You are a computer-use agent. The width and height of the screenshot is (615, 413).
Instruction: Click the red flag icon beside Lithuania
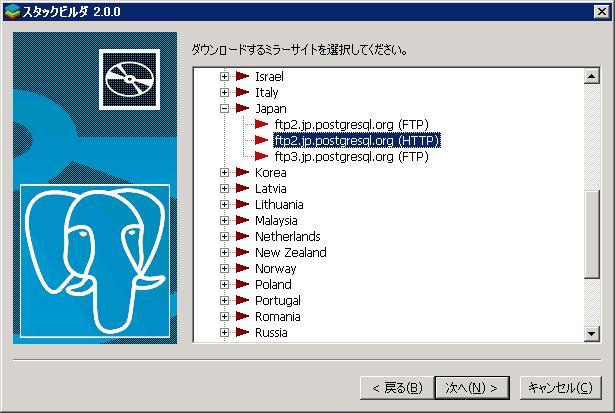pyautogui.click(x=242, y=204)
